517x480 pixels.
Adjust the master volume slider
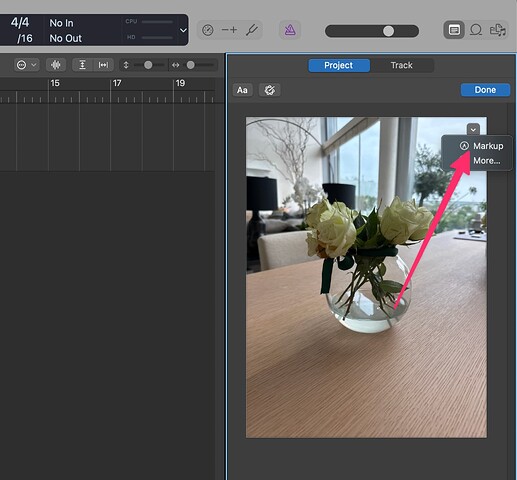click(372, 31)
